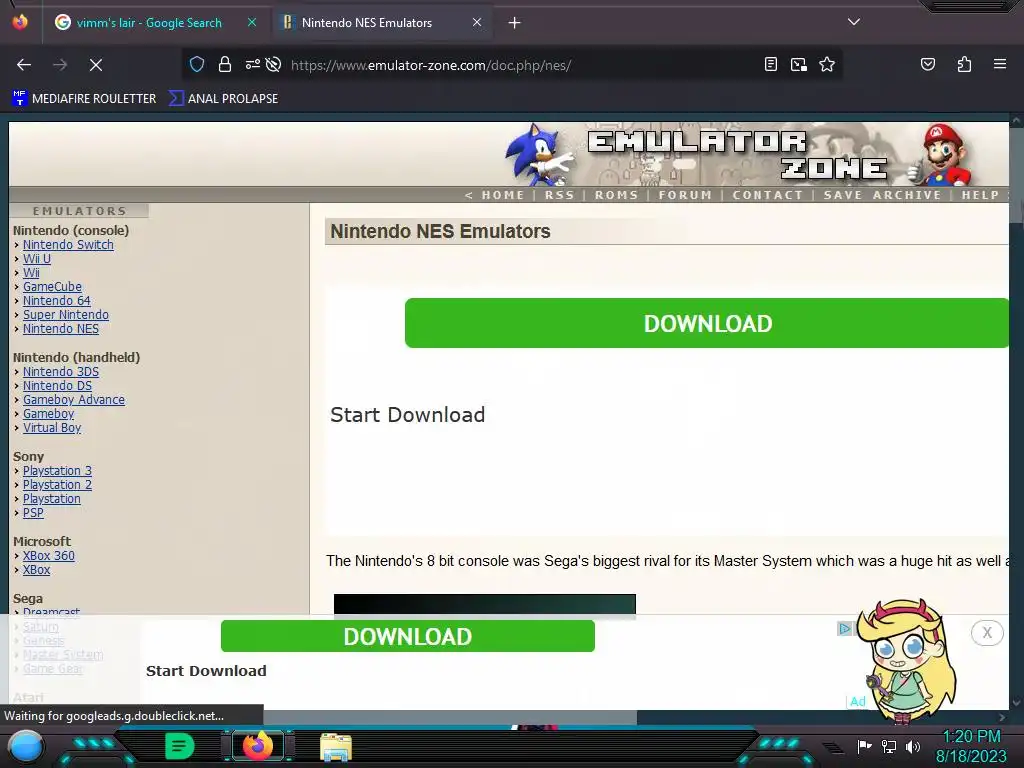This screenshot has height=768, width=1024.
Task: Close the Nintendo NES Emulators tab
Action: [x=477, y=22]
